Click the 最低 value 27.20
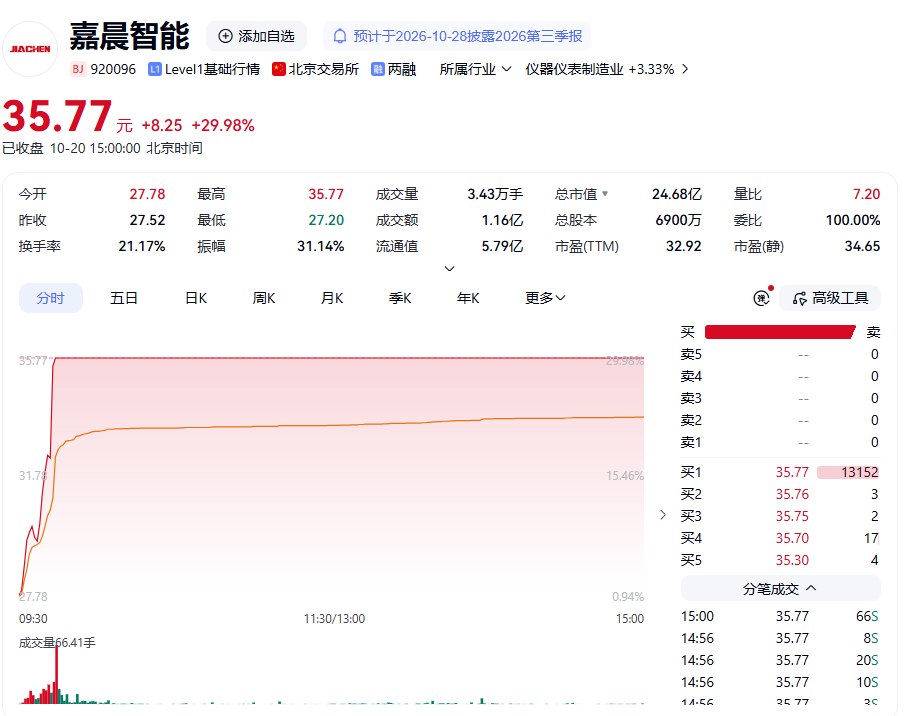904x716 pixels. click(326, 220)
